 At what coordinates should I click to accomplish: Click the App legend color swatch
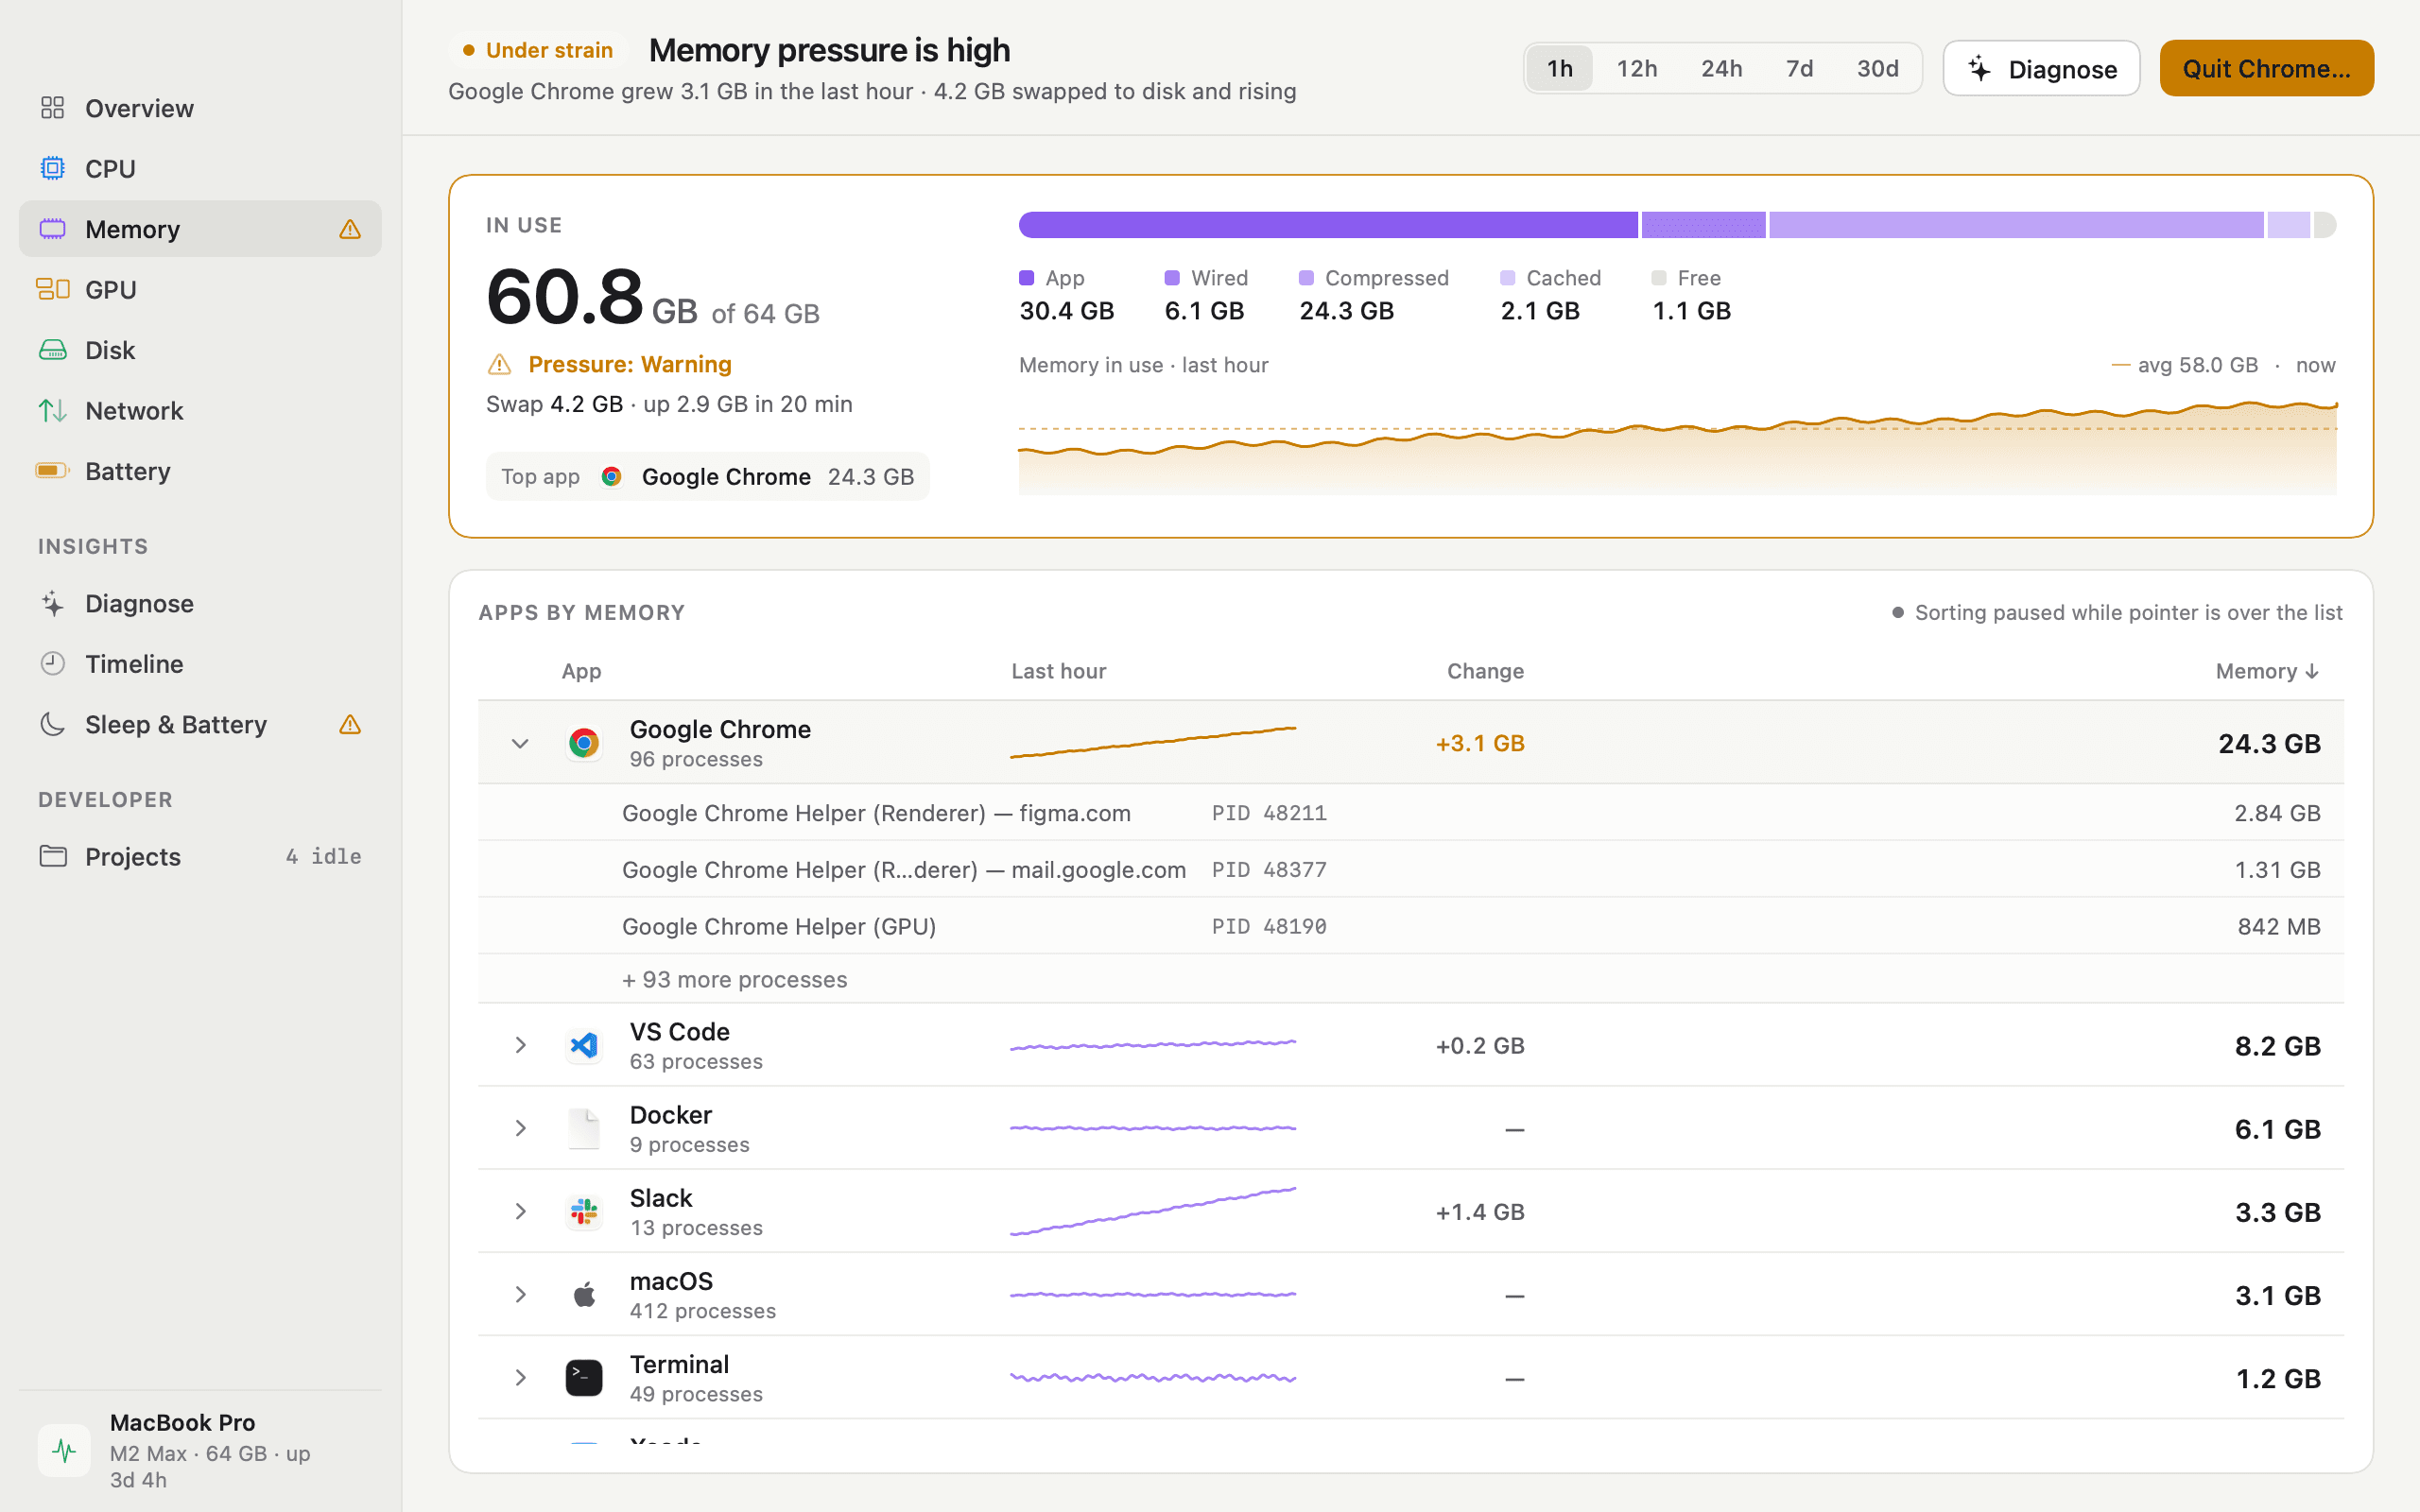click(1026, 278)
